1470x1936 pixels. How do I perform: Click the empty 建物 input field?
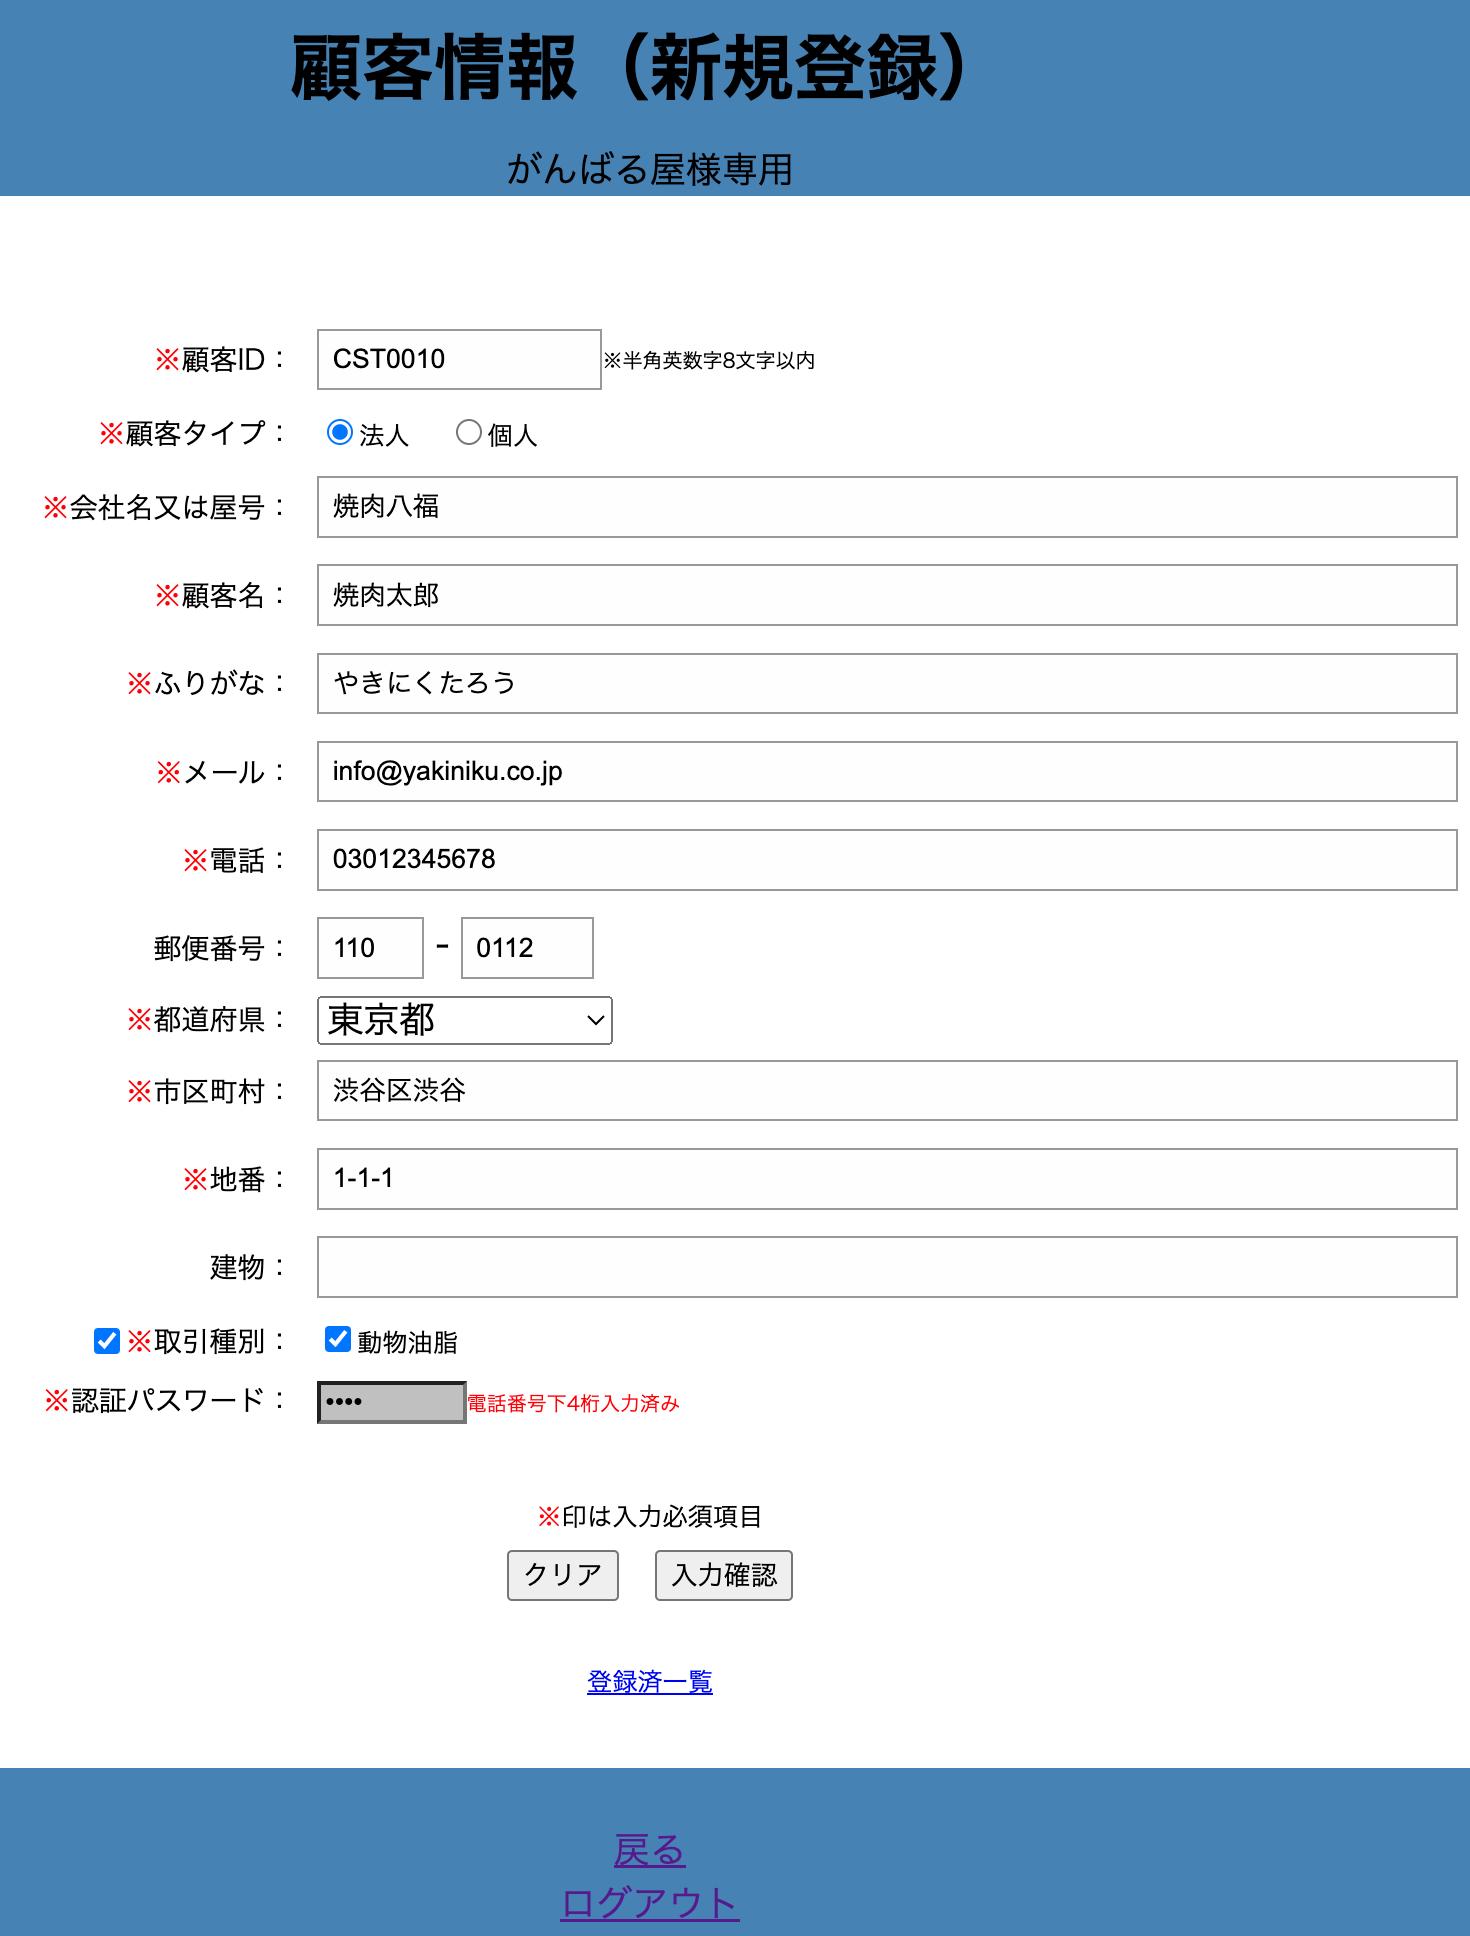(x=886, y=1267)
